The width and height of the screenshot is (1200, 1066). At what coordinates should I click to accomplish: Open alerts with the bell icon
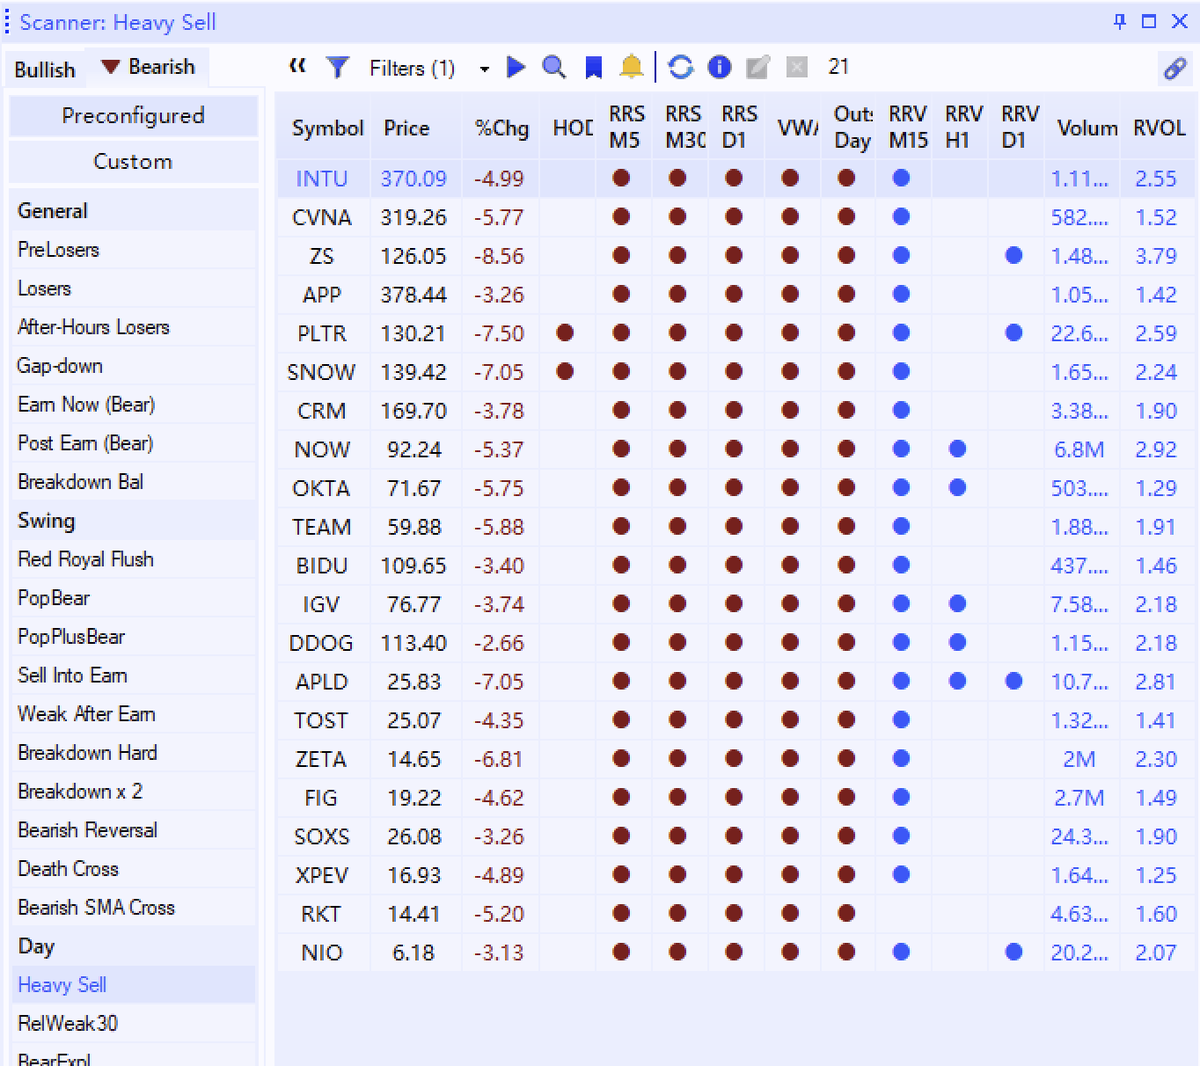tap(631, 67)
